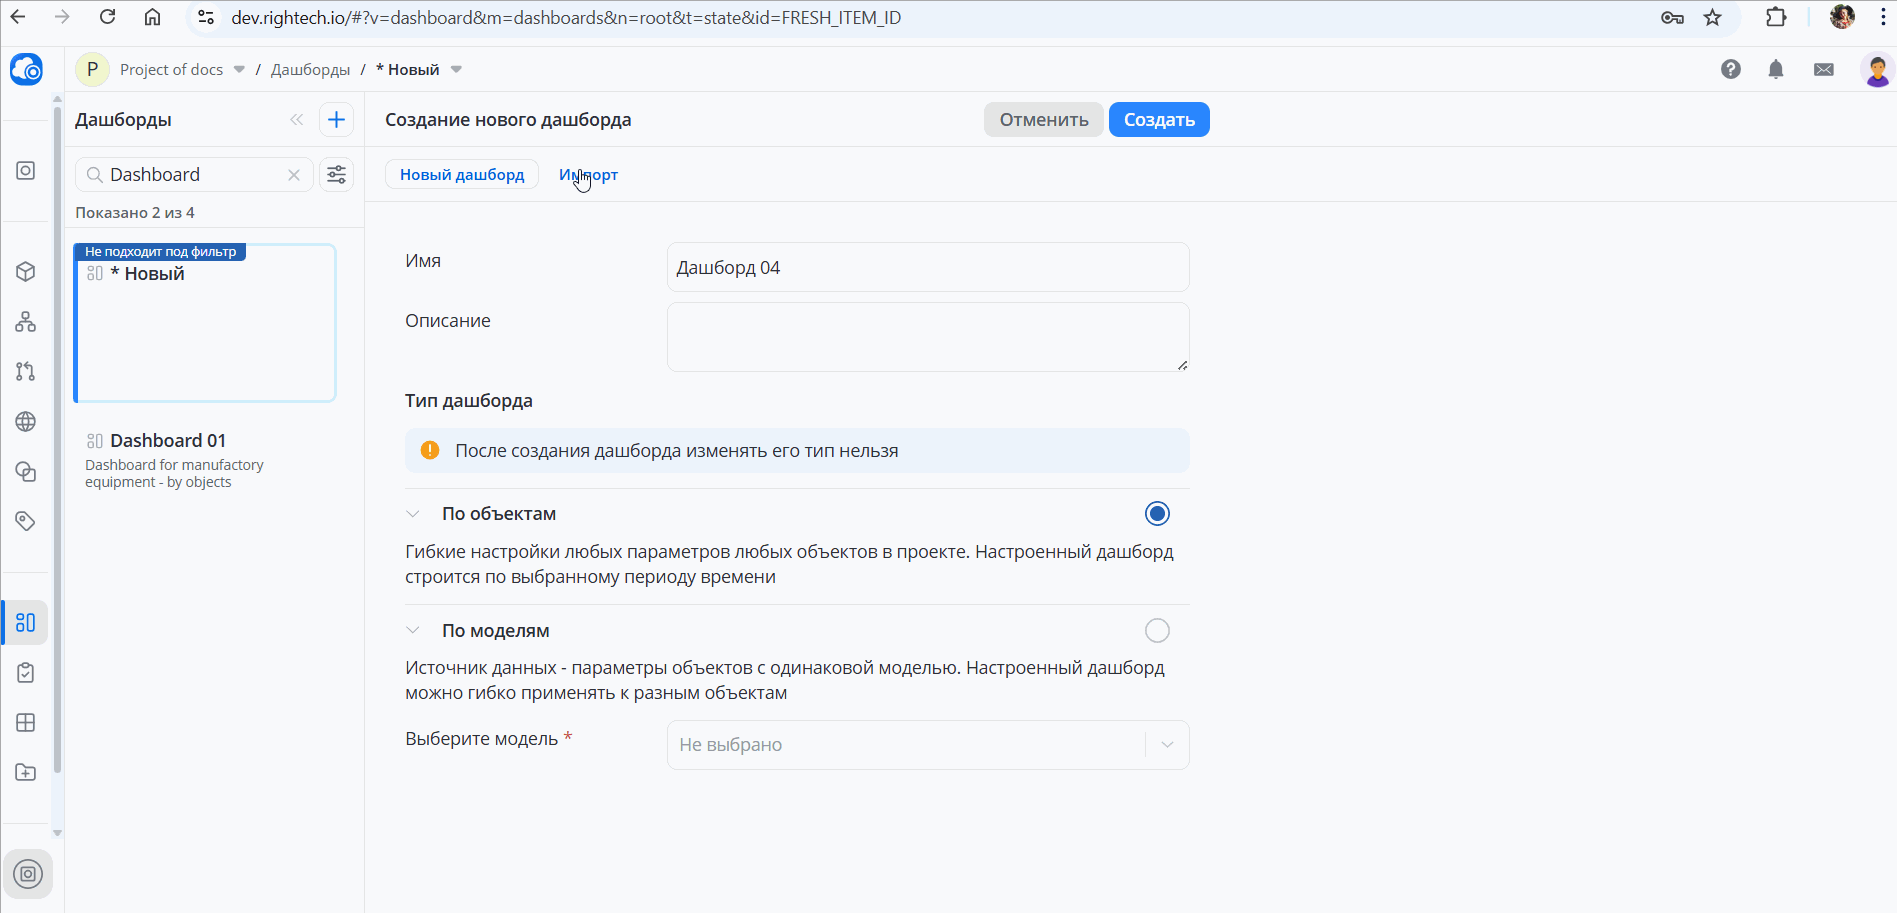The image size is (1897, 913).
Task: Switch to the Импорт tab
Action: (588, 175)
